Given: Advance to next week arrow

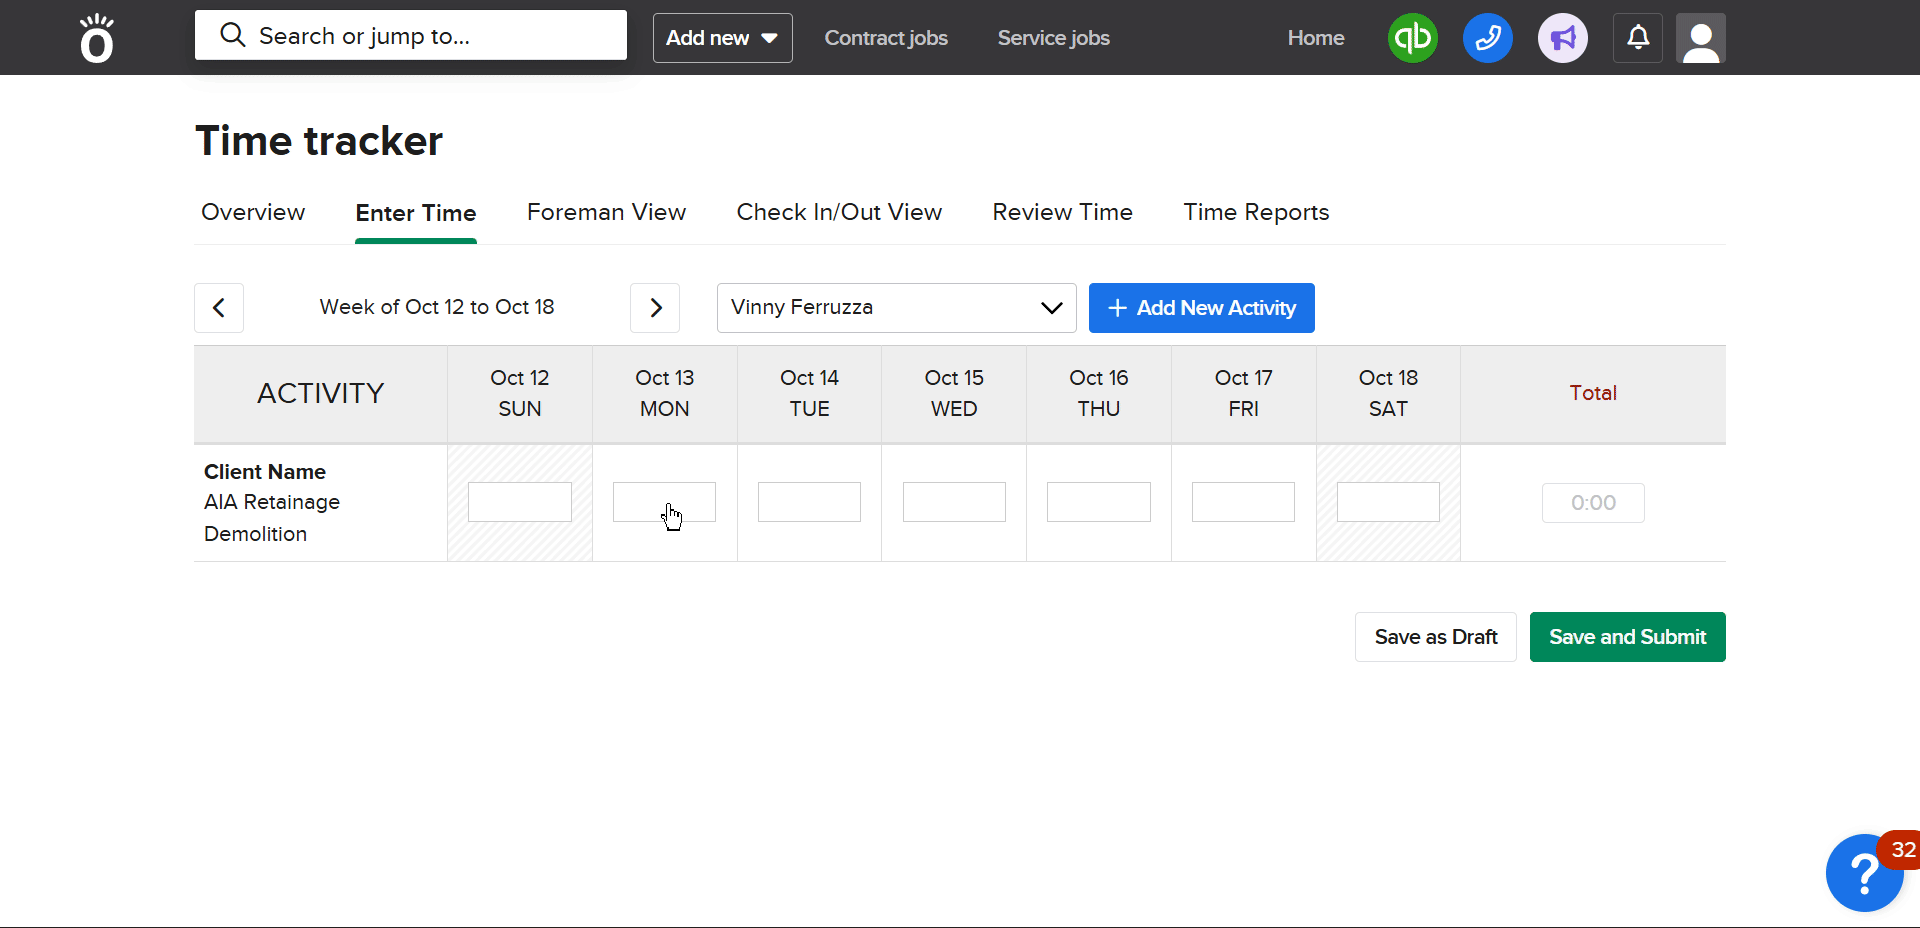Looking at the screenshot, I should pyautogui.click(x=655, y=308).
